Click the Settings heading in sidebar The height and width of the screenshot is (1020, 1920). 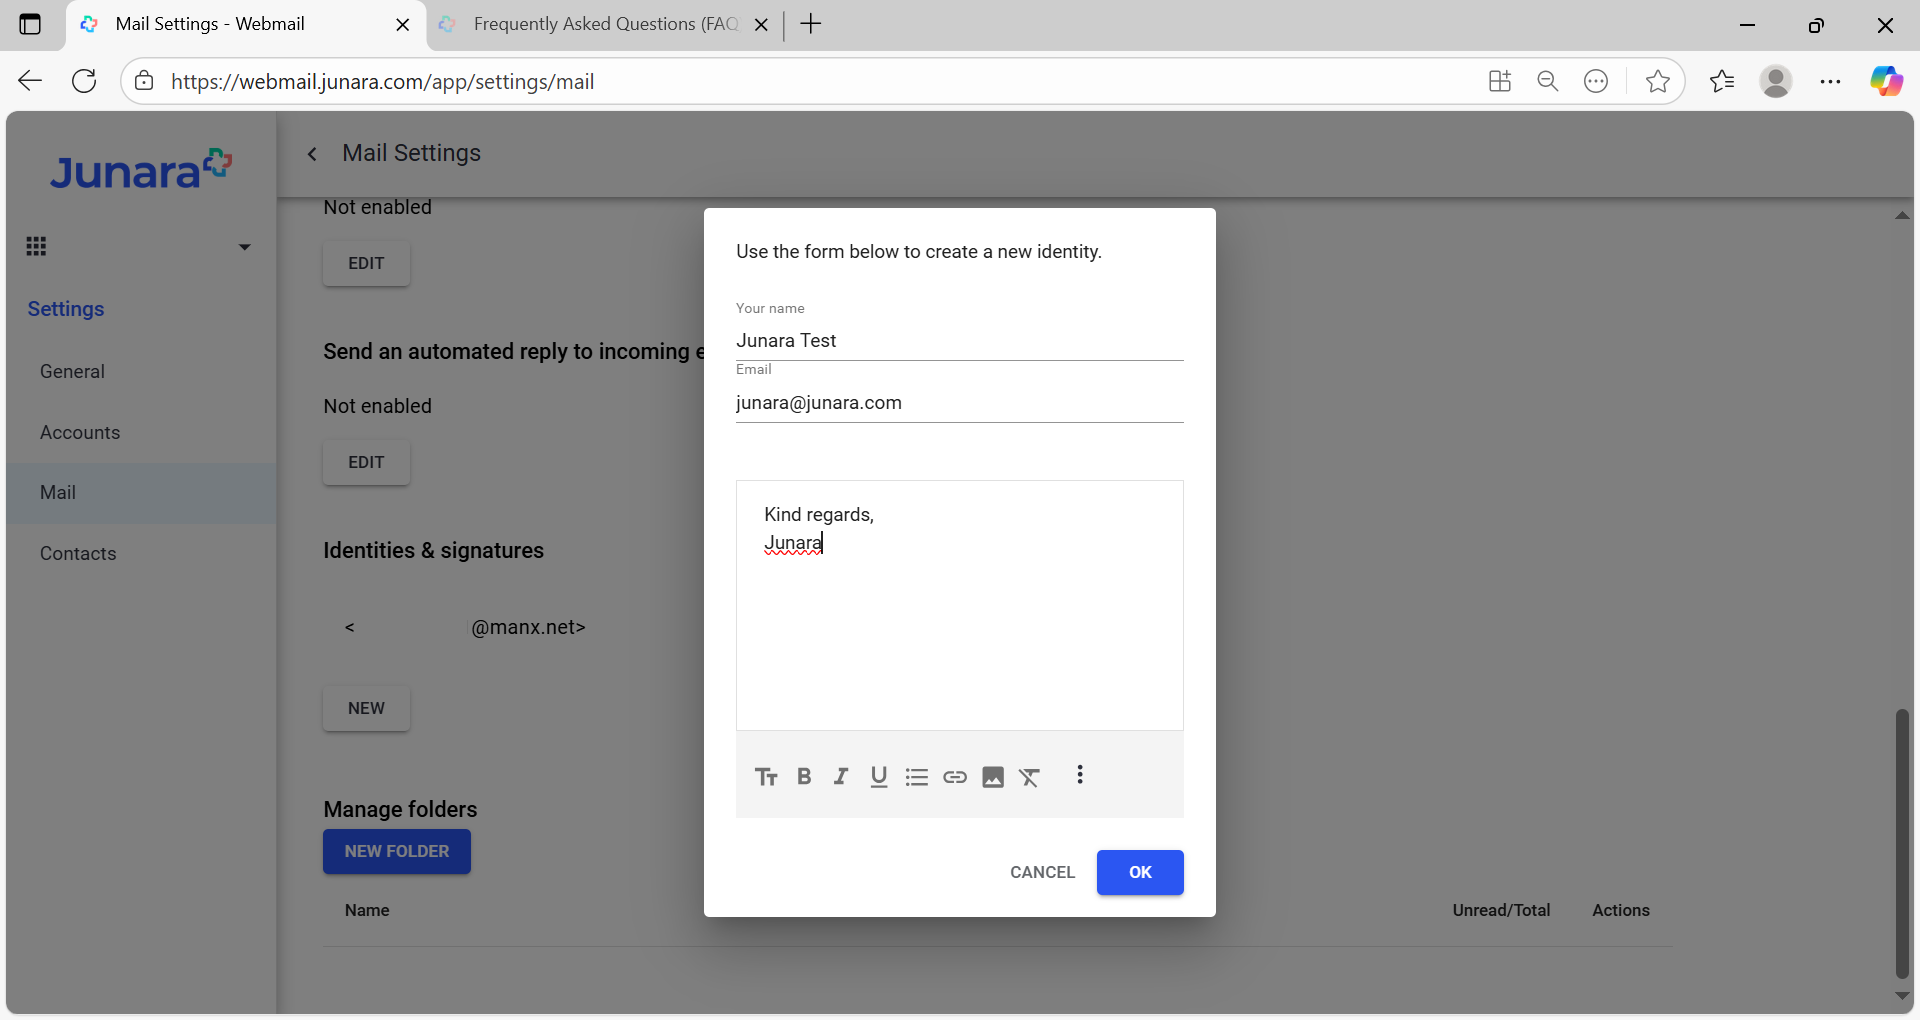66,309
